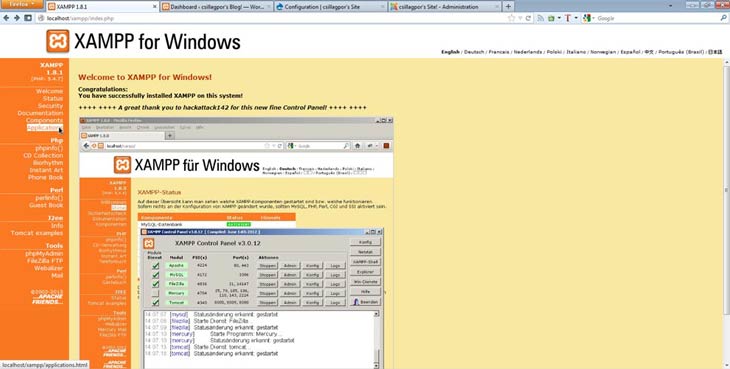Open the Info link under J2ee
The image size is (730, 369).
pos(57,226)
